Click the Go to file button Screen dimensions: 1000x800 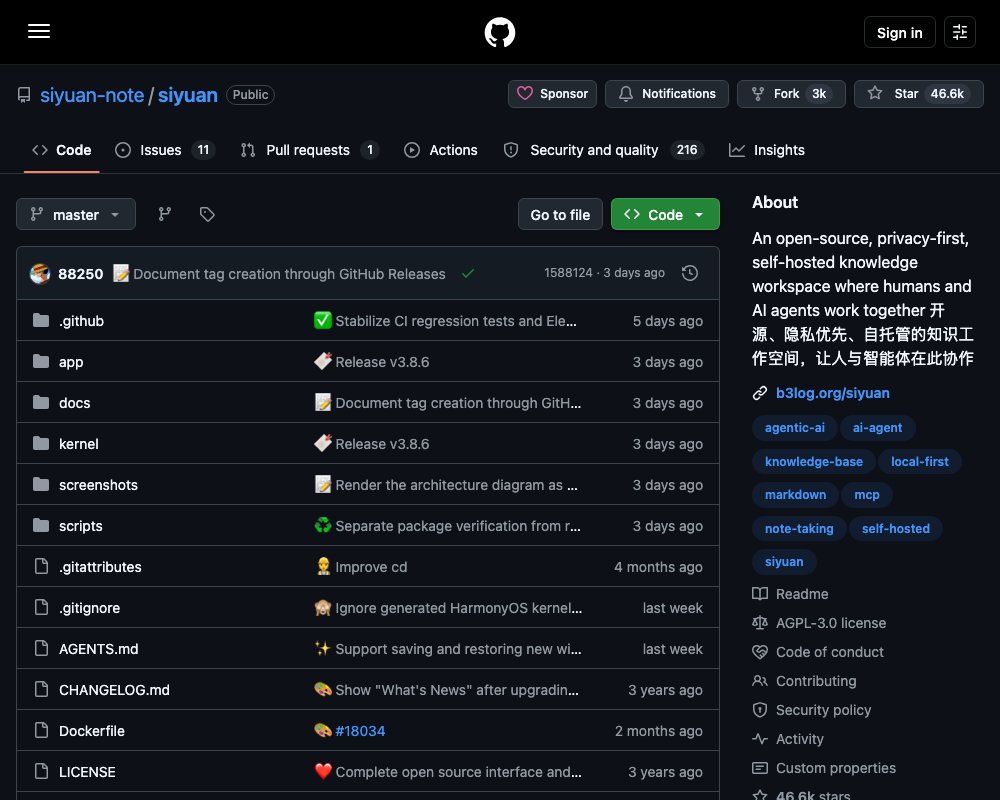[560, 214]
